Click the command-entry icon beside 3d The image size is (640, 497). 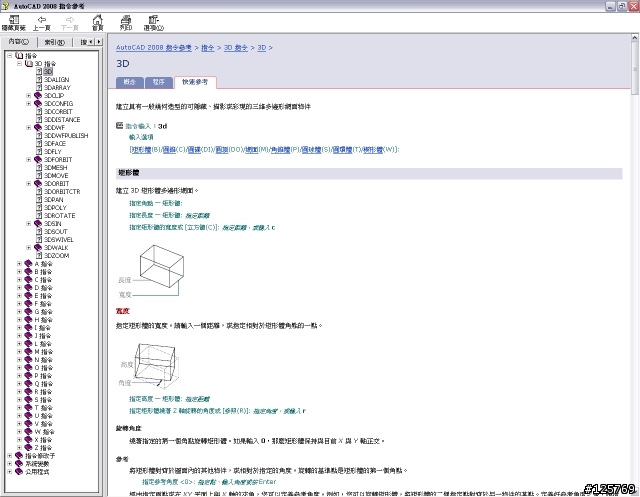120,126
